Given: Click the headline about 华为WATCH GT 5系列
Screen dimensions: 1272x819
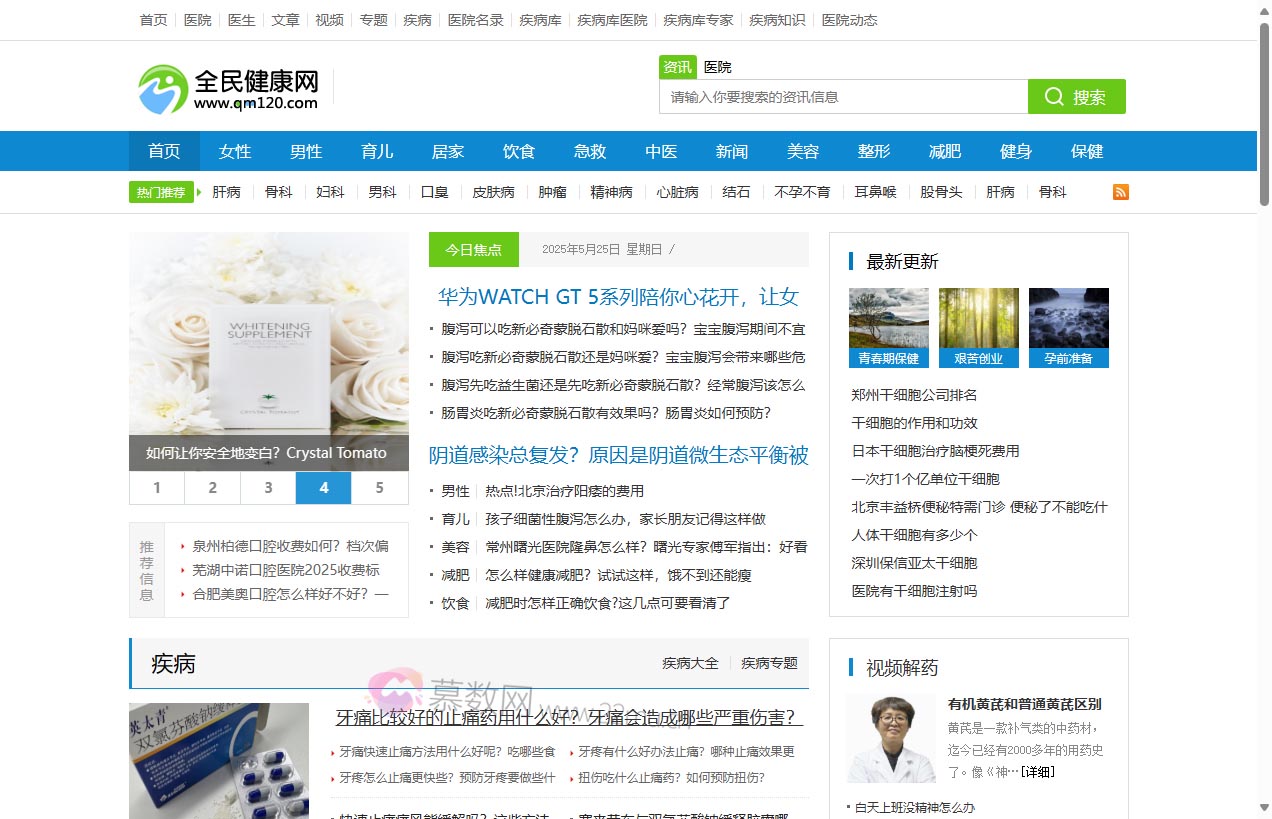Looking at the screenshot, I should pyautogui.click(x=617, y=297).
